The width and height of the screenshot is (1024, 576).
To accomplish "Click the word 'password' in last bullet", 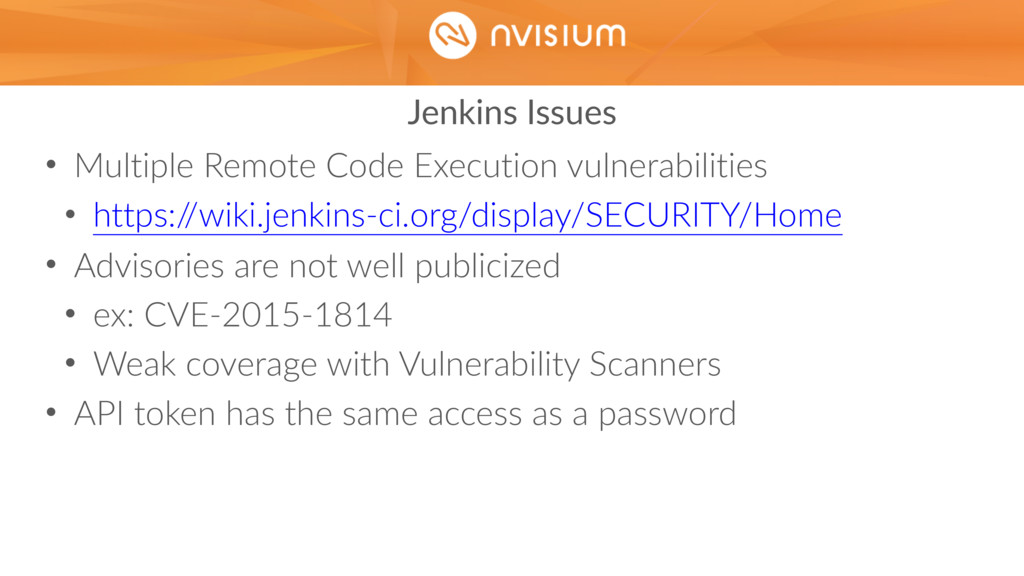I will (667, 415).
